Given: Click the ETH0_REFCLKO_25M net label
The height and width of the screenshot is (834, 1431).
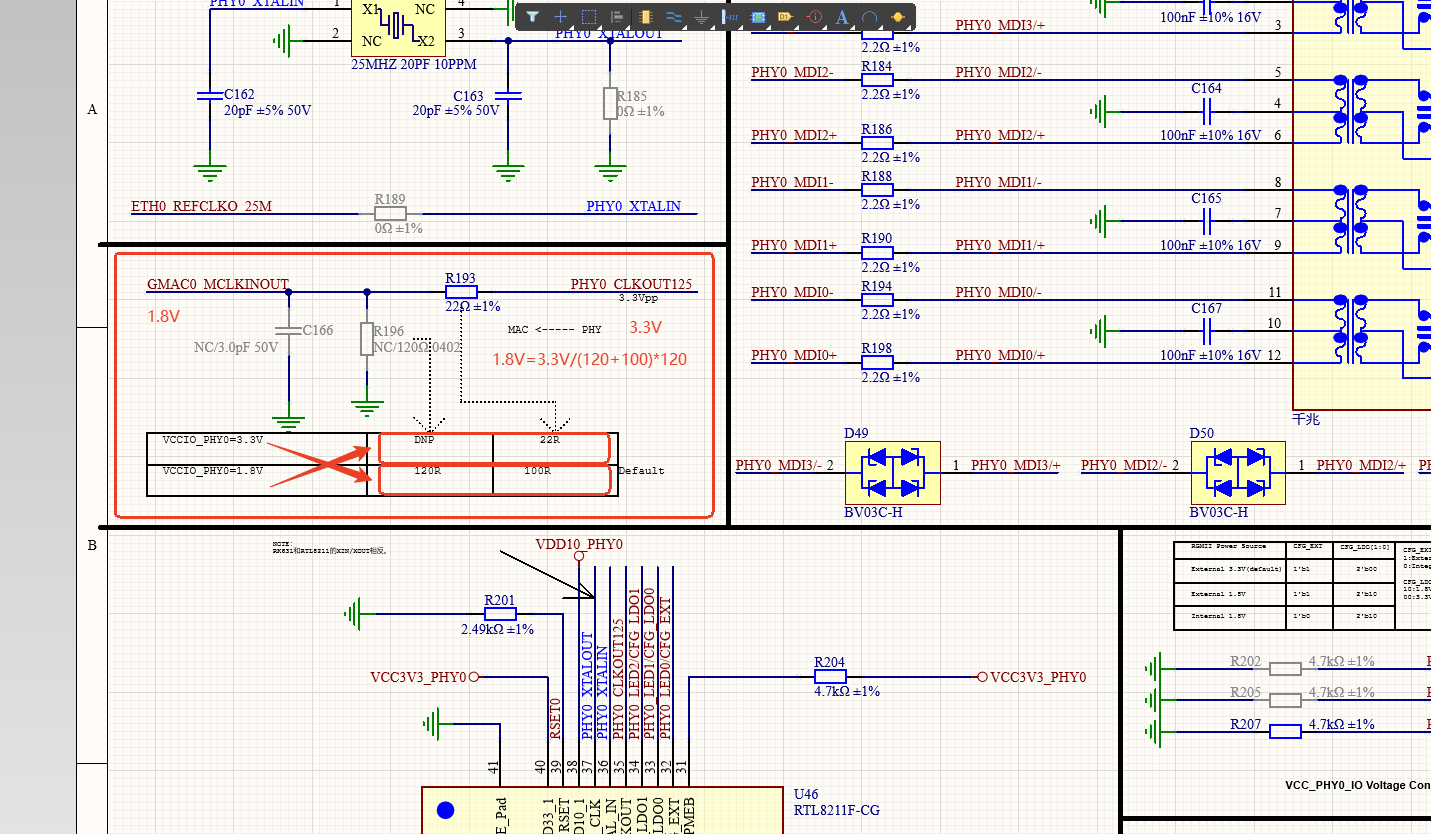Looking at the screenshot, I should pyautogui.click(x=201, y=207).
